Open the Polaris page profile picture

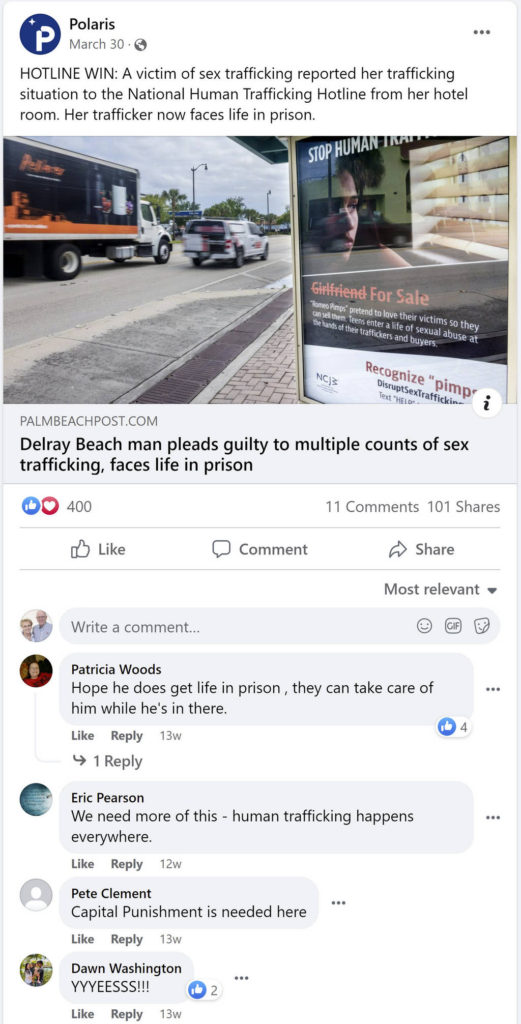pos(40,34)
